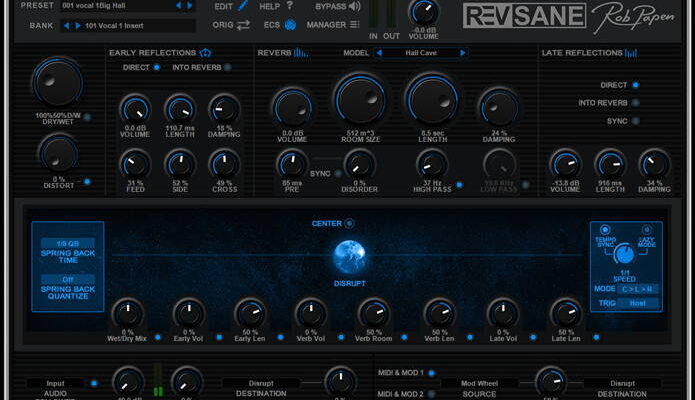Image resolution: width=695 pixels, height=400 pixels.
Task: Click the Spring Back Quantize Off field
Action: pos(68,280)
